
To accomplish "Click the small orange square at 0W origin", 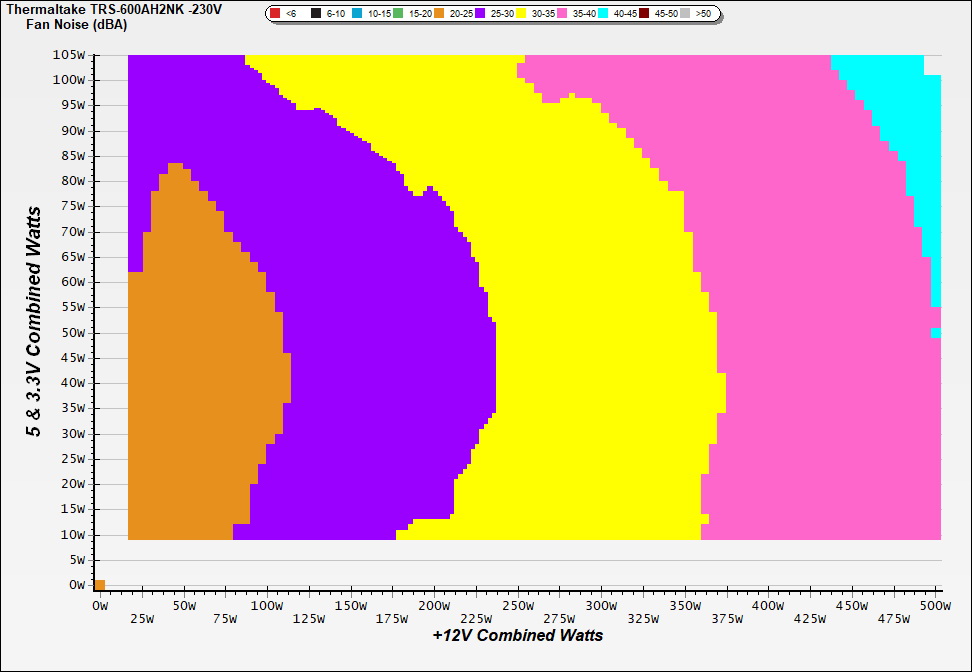I will coord(99,585).
